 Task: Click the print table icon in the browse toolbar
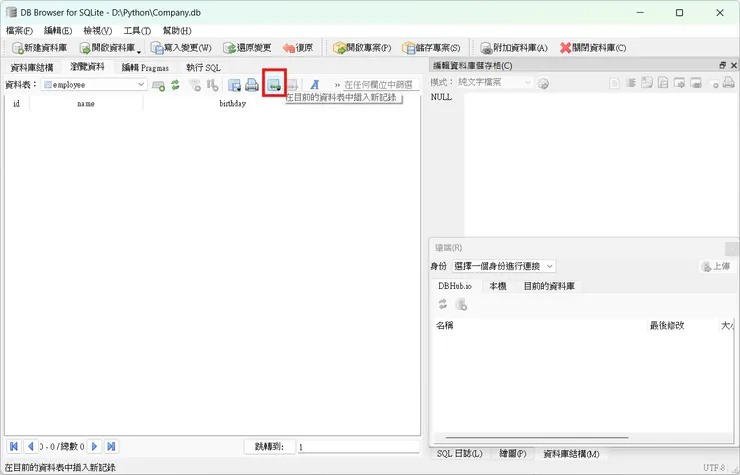coord(252,85)
